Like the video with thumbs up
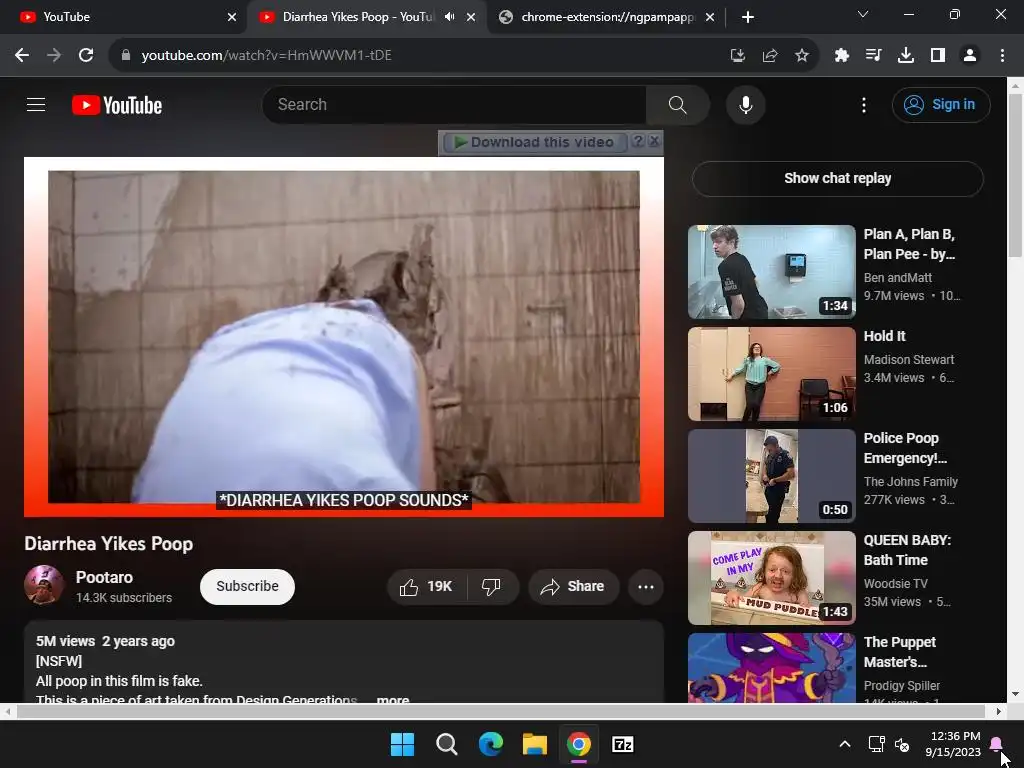1024x768 pixels. click(x=427, y=586)
